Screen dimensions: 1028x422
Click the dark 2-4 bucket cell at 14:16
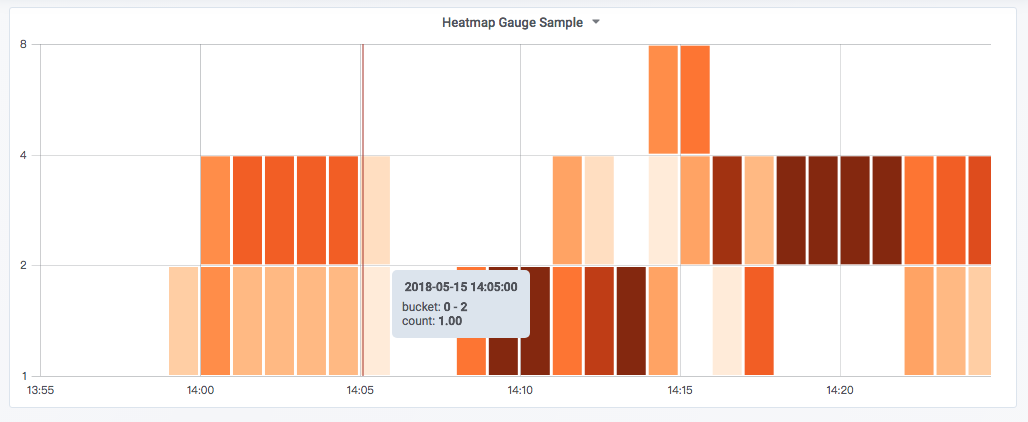[727, 209]
